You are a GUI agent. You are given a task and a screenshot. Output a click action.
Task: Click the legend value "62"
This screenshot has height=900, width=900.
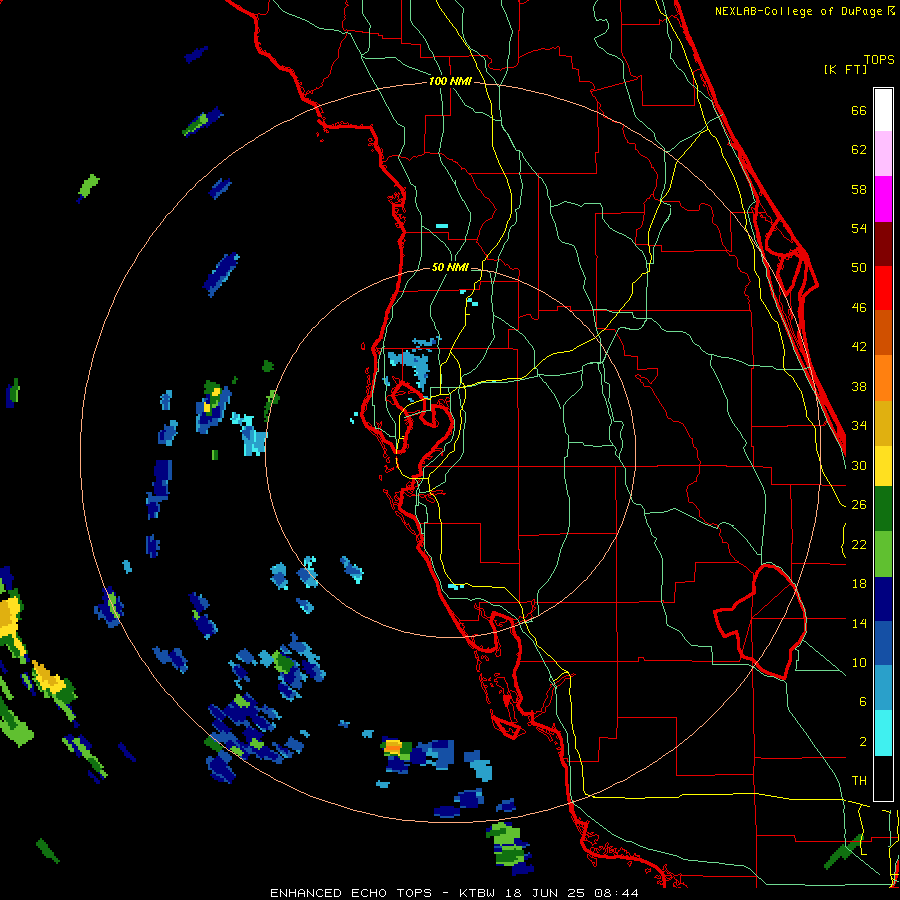pyautogui.click(x=859, y=150)
